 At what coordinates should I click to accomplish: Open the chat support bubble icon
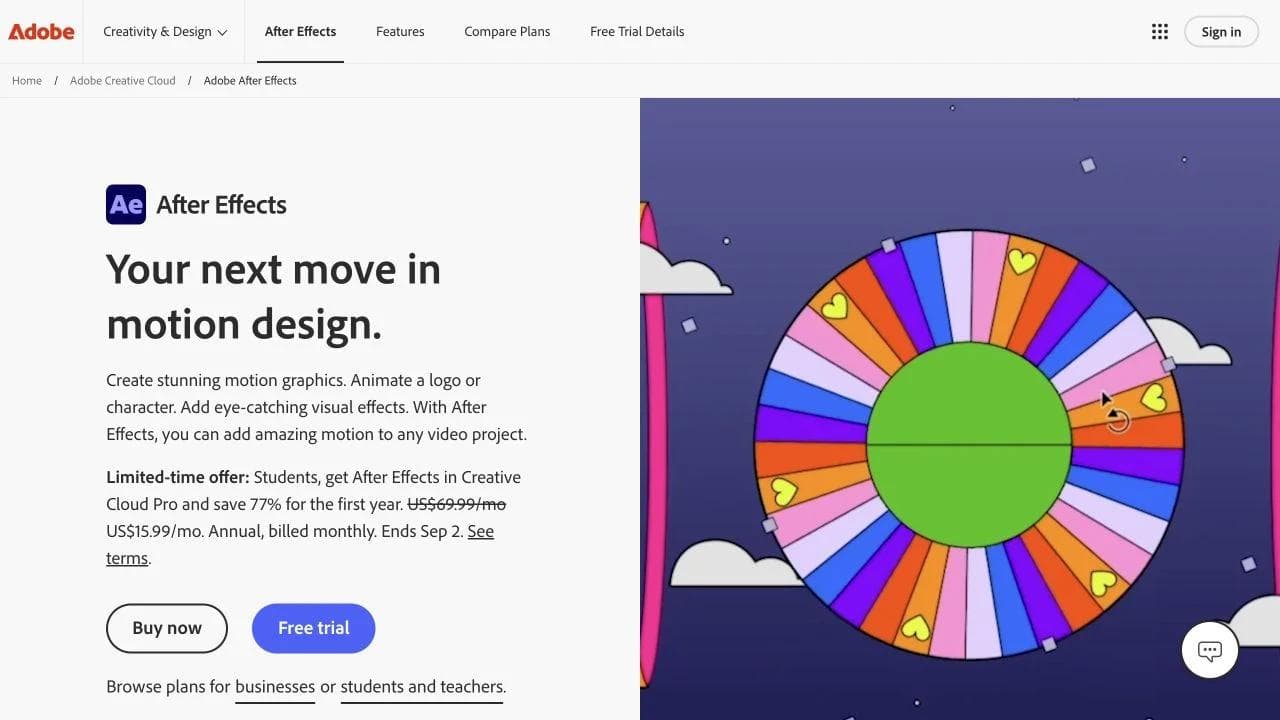click(x=1210, y=650)
